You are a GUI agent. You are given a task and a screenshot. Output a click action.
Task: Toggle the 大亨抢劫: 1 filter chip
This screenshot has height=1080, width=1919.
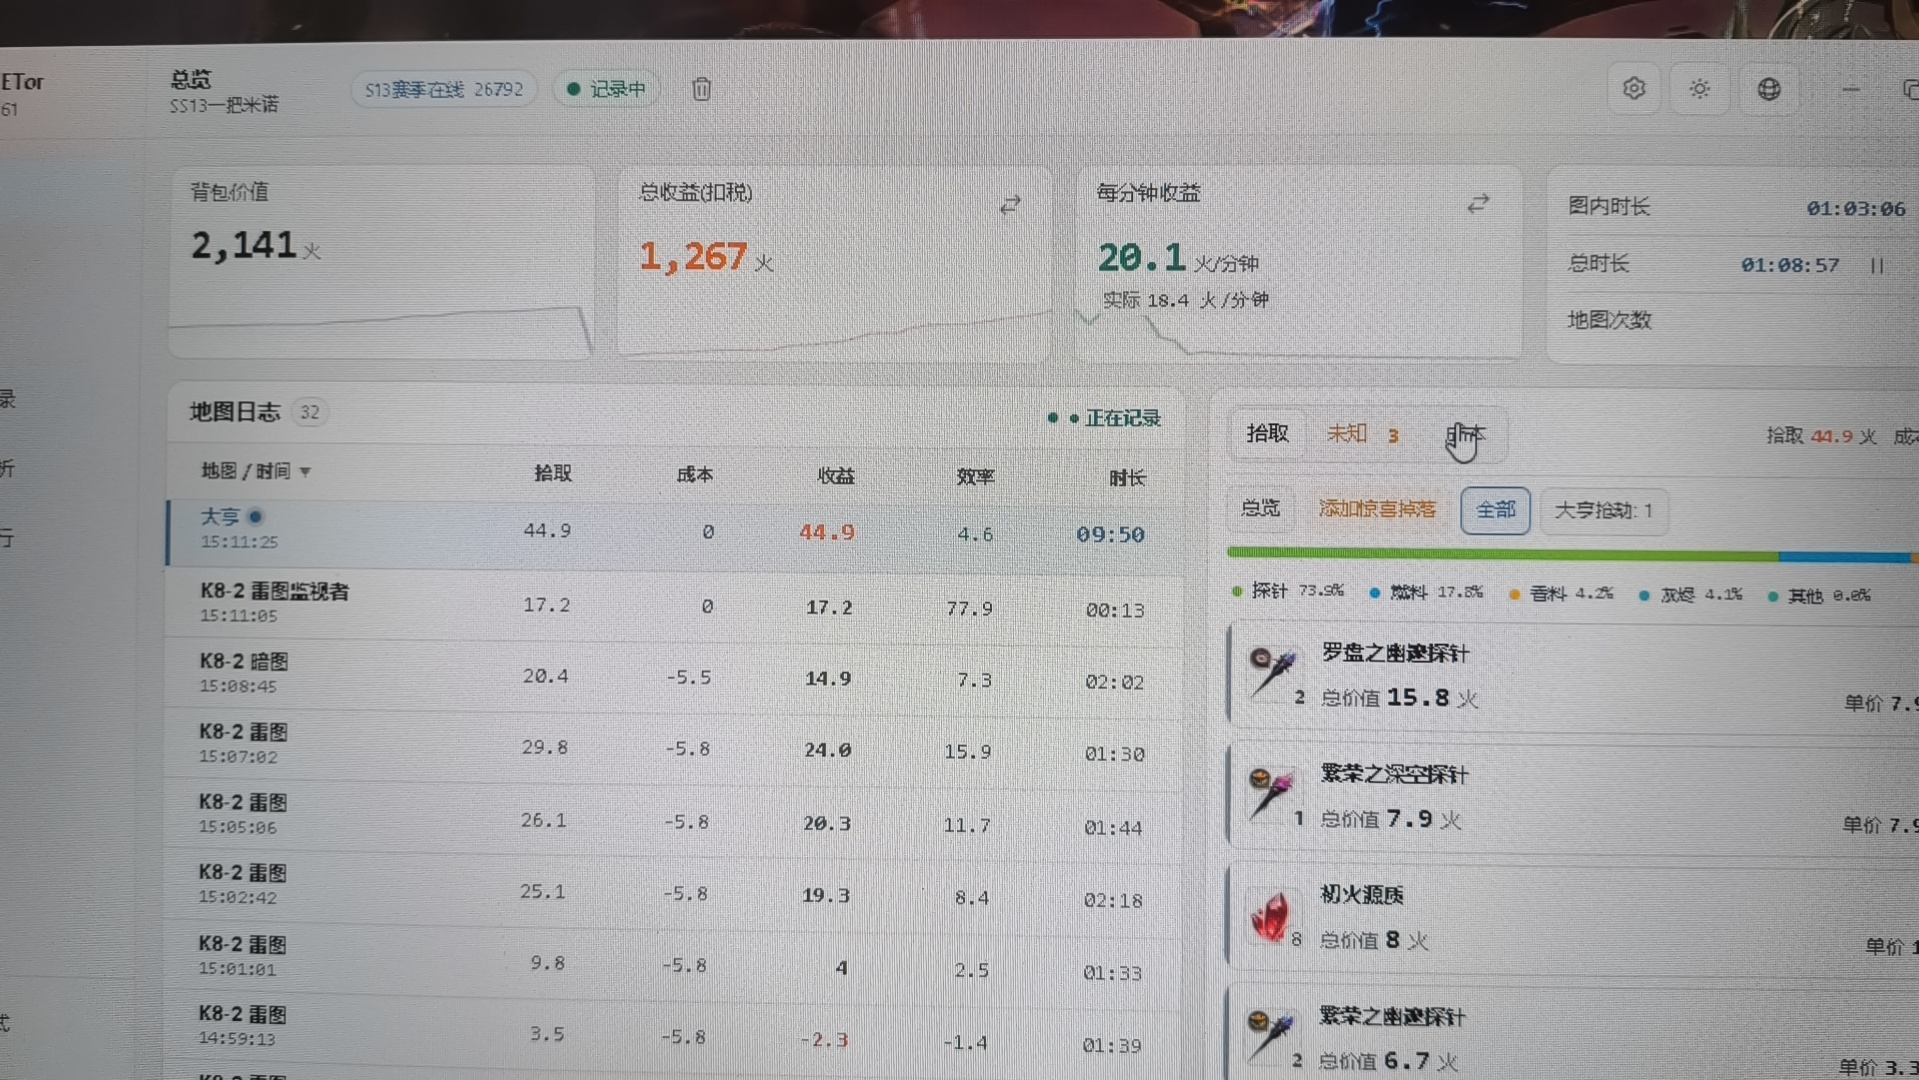coord(1603,511)
